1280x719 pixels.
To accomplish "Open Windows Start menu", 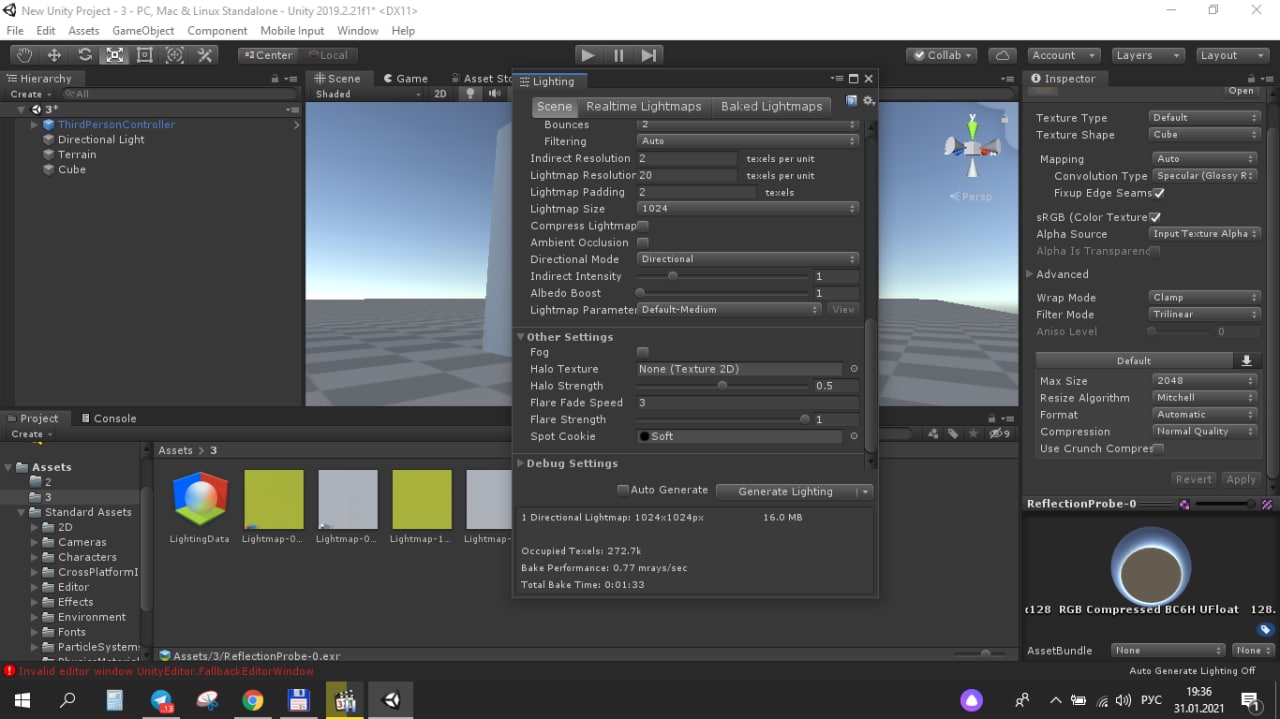I will pos(23,700).
